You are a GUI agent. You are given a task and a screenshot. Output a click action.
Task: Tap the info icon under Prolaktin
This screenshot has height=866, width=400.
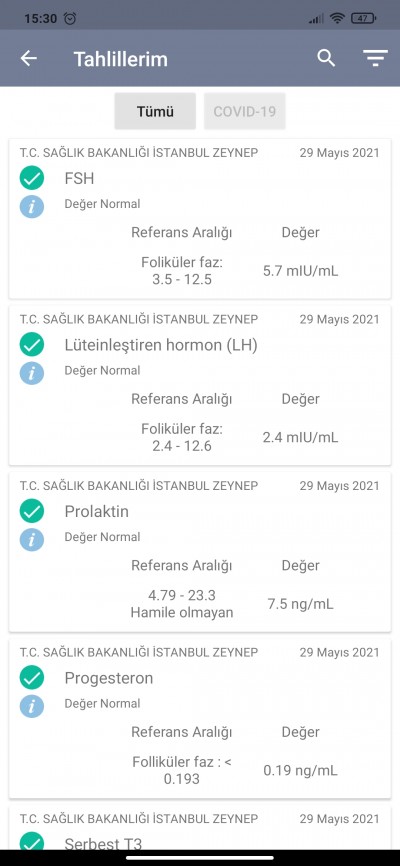click(x=32, y=539)
